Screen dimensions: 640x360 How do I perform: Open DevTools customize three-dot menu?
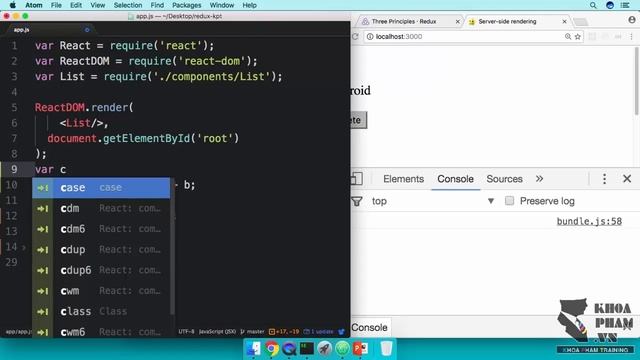pyautogui.click(x=604, y=179)
